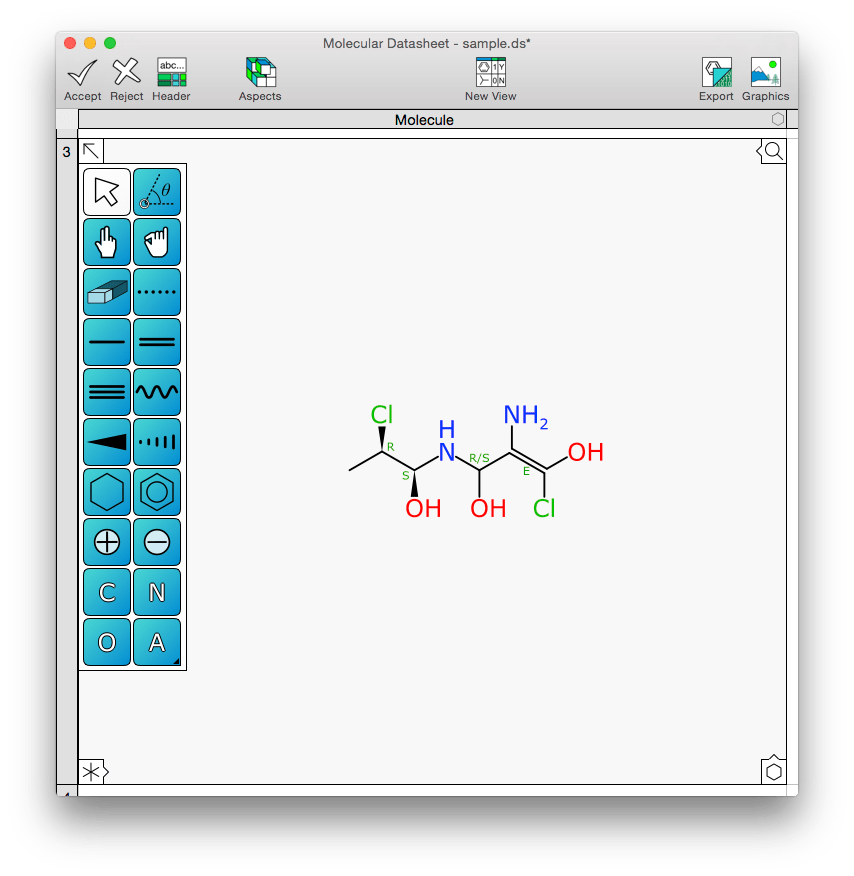Pick the single bond tool
854x876 pixels.
pyautogui.click(x=107, y=342)
